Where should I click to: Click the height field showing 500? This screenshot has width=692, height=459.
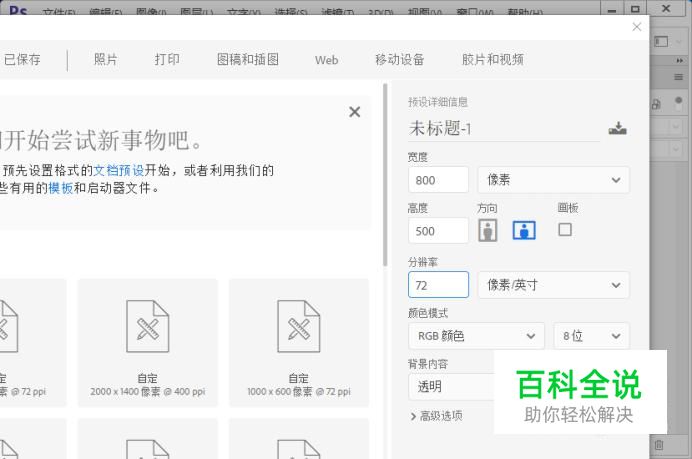click(438, 230)
